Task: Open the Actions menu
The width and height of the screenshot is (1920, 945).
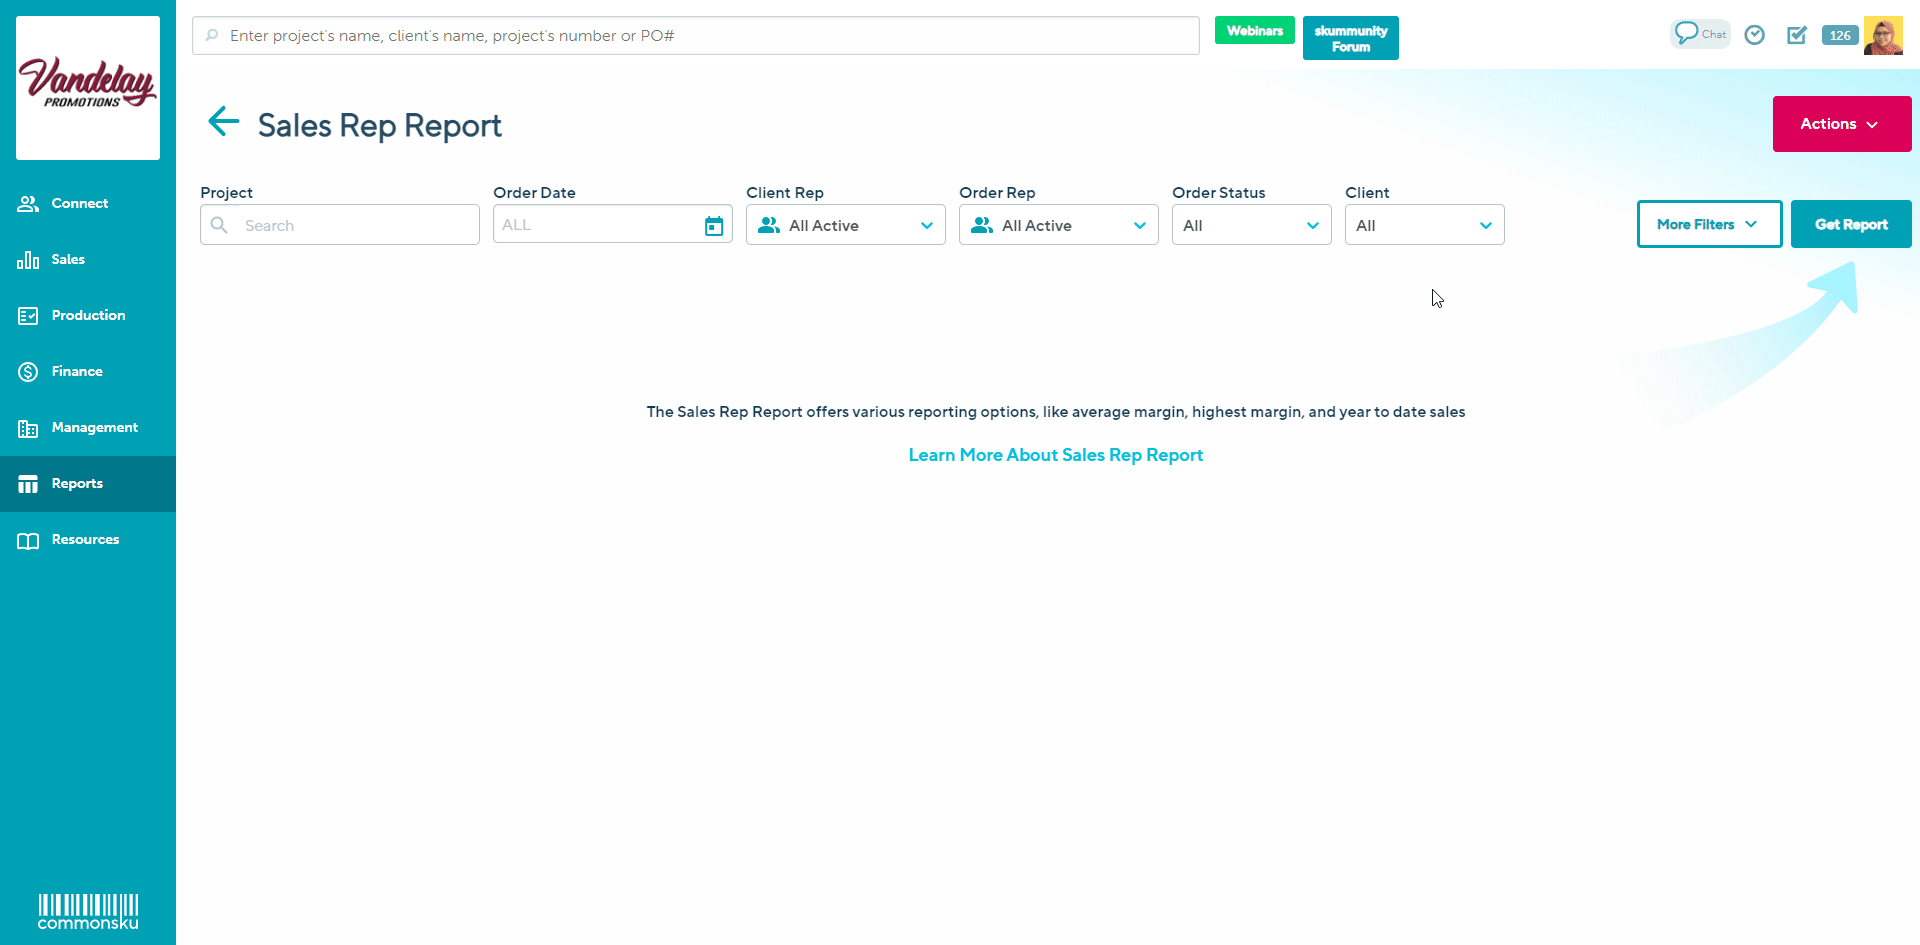Action: (x=1841, y=124)
